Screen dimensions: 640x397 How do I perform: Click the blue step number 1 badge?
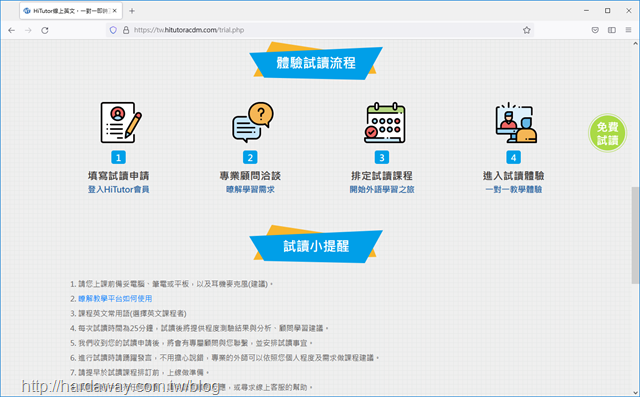click(118, 157)
